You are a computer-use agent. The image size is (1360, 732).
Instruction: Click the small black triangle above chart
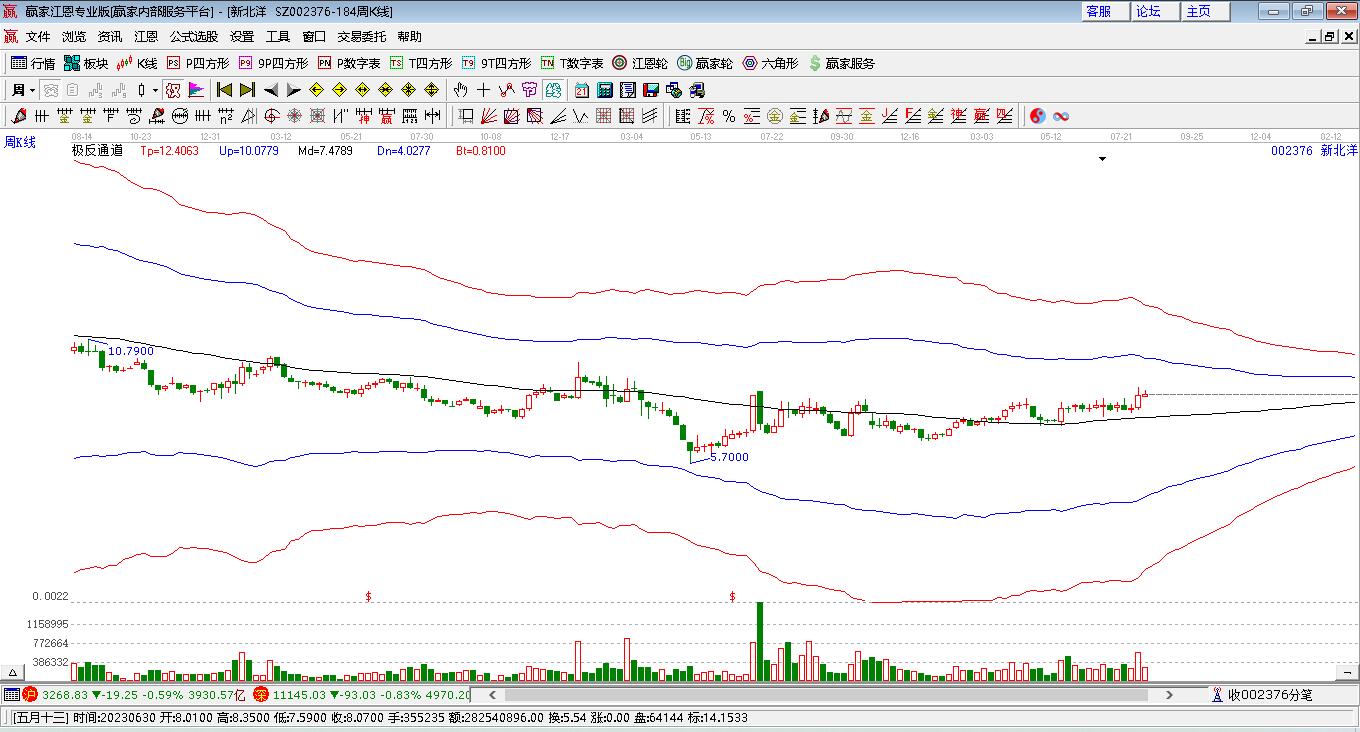coord(1102,159)
